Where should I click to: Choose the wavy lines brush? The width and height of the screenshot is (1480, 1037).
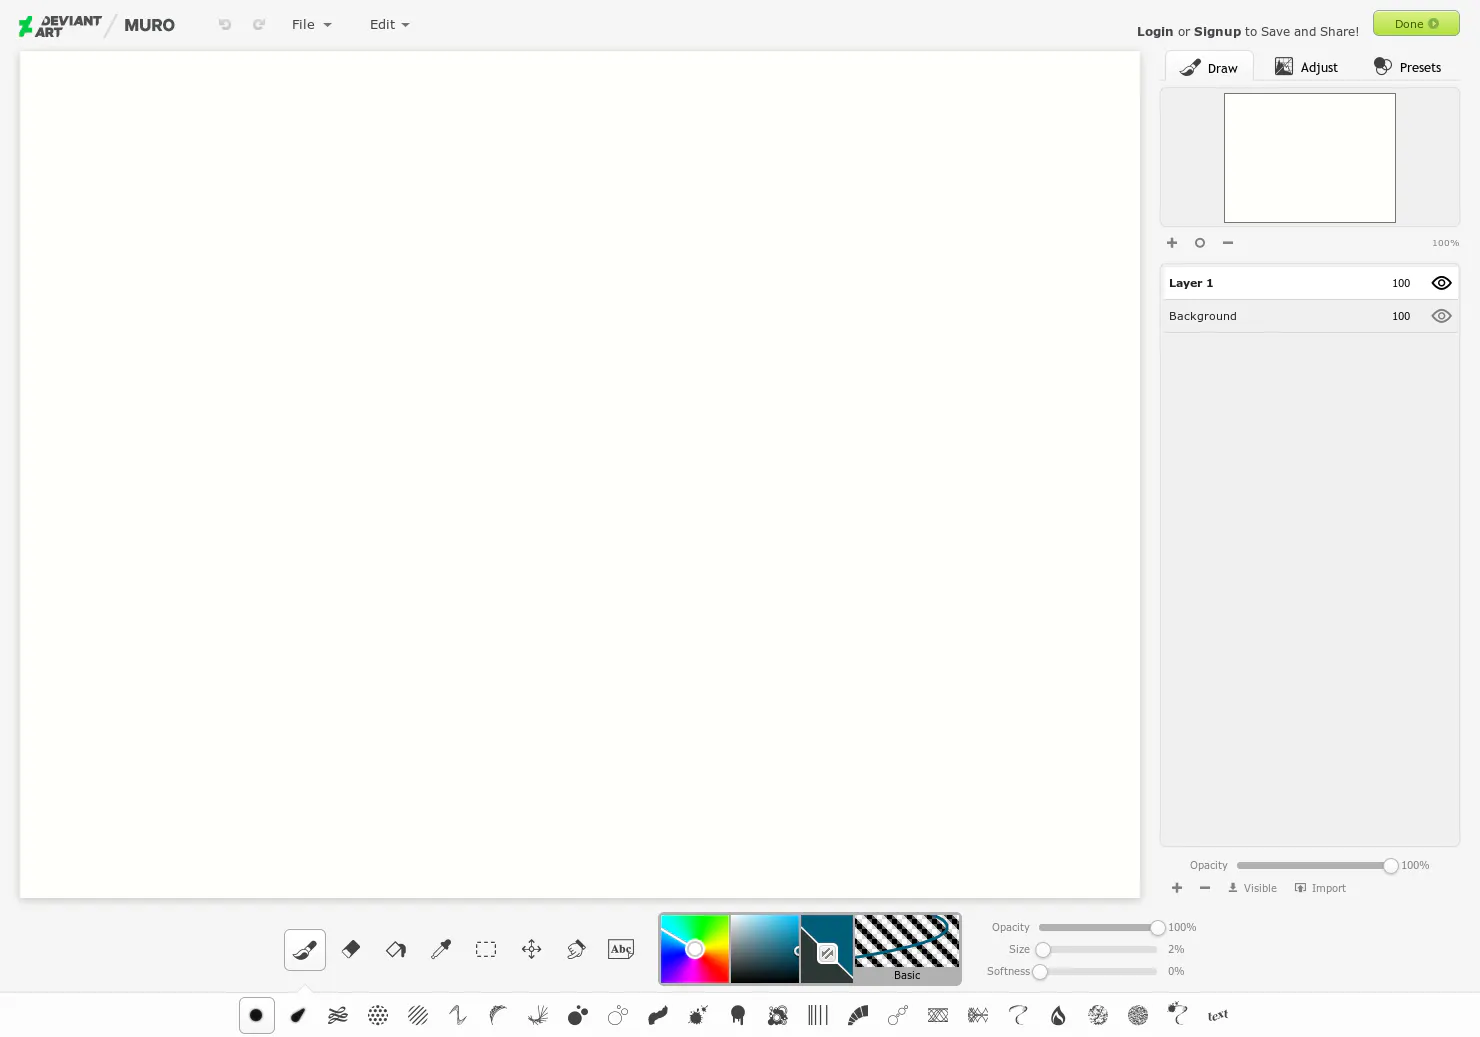(338, 1015)
